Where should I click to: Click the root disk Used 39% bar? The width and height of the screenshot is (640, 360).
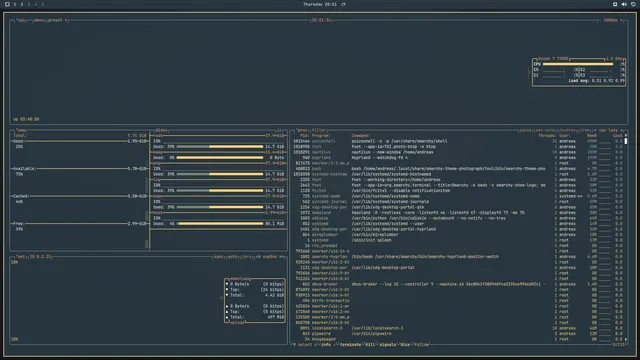[x=220, y=147]
